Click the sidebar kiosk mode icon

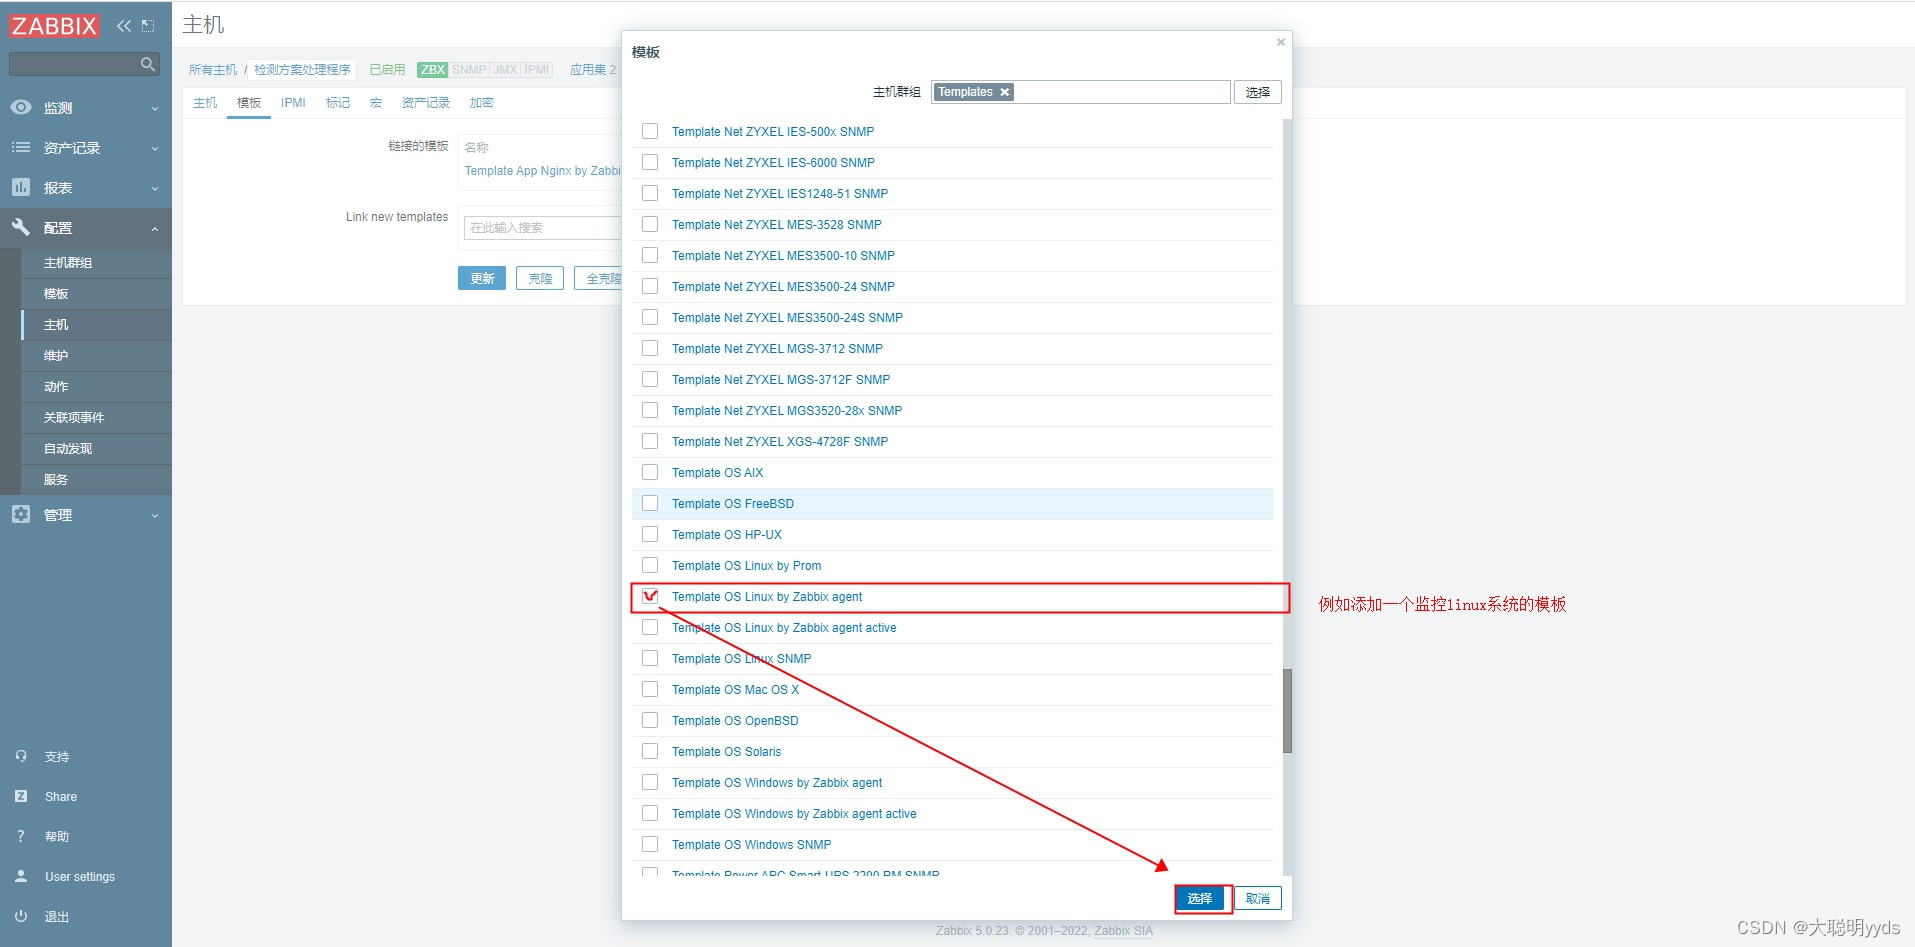(x=148, y=26)
